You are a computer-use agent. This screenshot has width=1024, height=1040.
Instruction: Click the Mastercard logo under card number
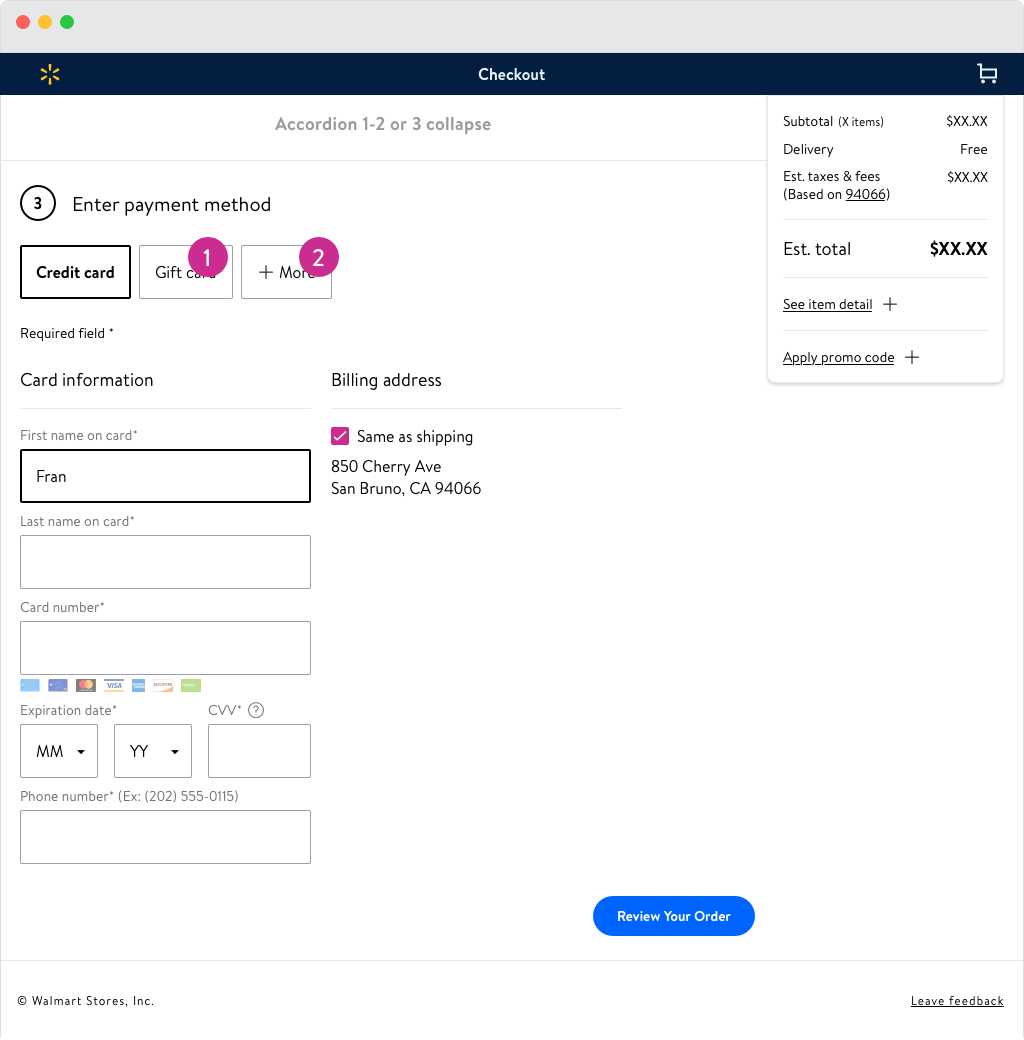coord(86,686)
